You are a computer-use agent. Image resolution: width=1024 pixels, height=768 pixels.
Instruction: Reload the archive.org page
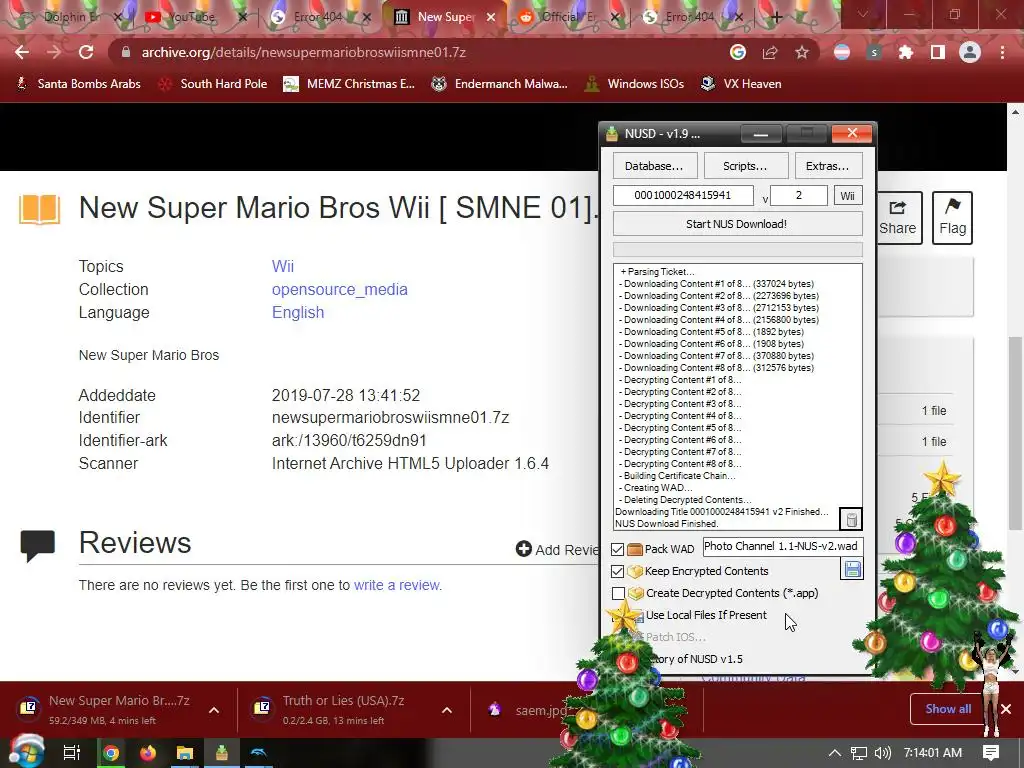86,52
